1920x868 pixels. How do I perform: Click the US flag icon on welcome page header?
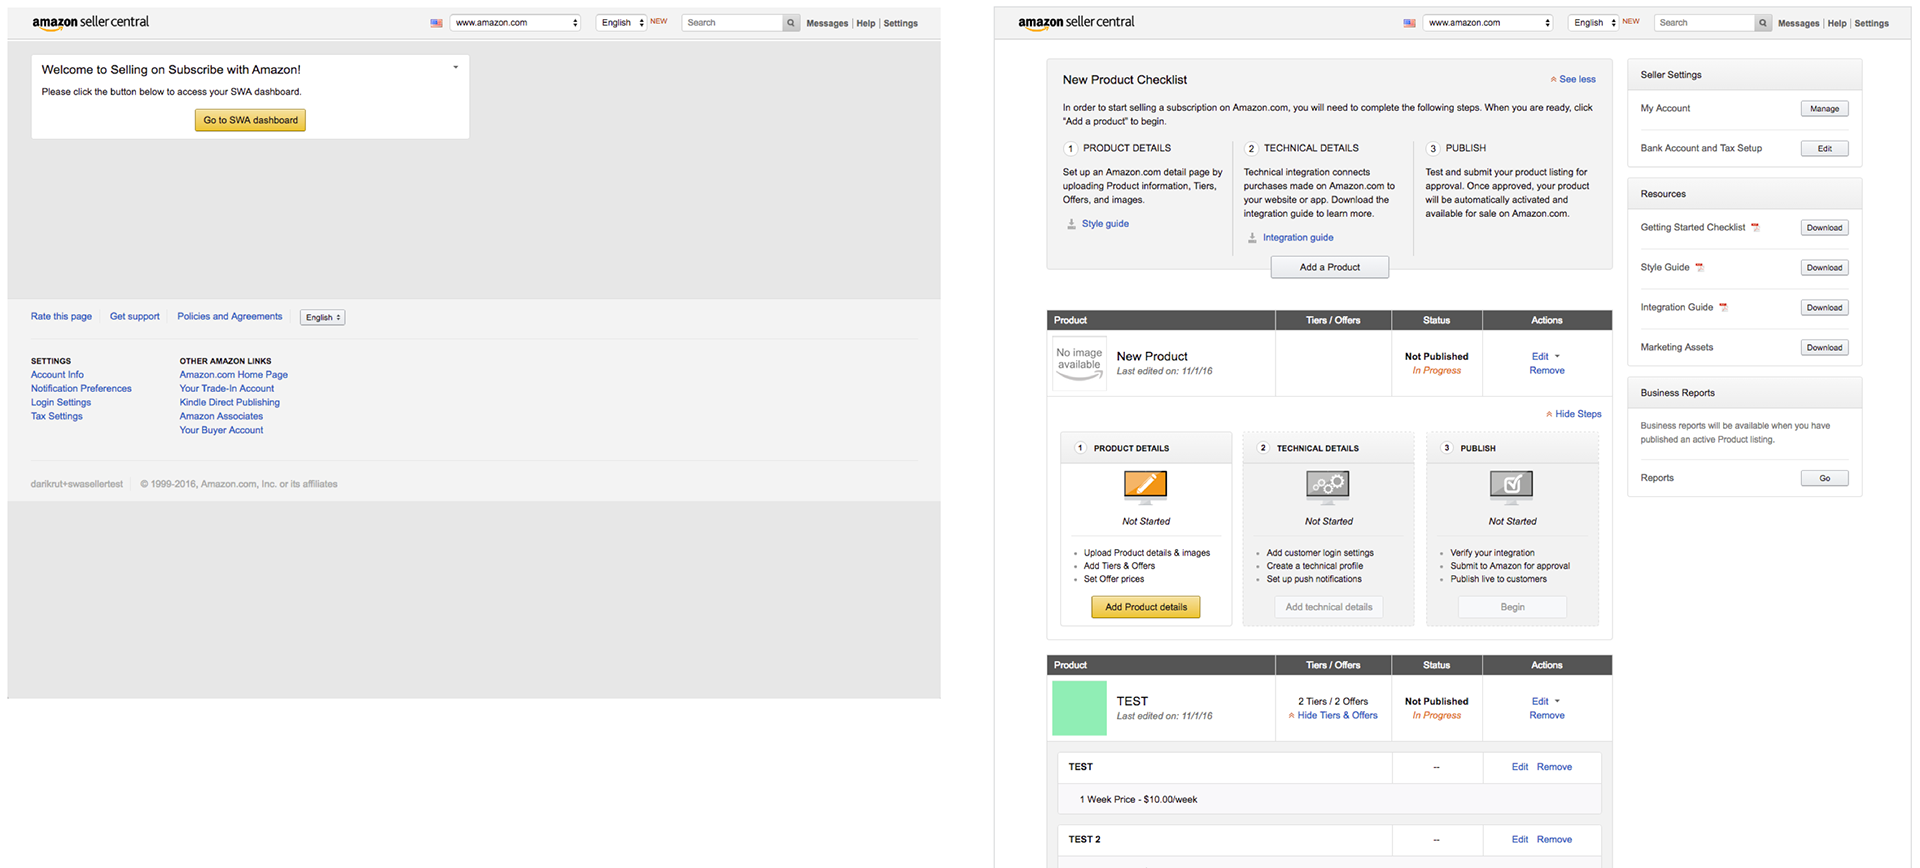point(436,23)
